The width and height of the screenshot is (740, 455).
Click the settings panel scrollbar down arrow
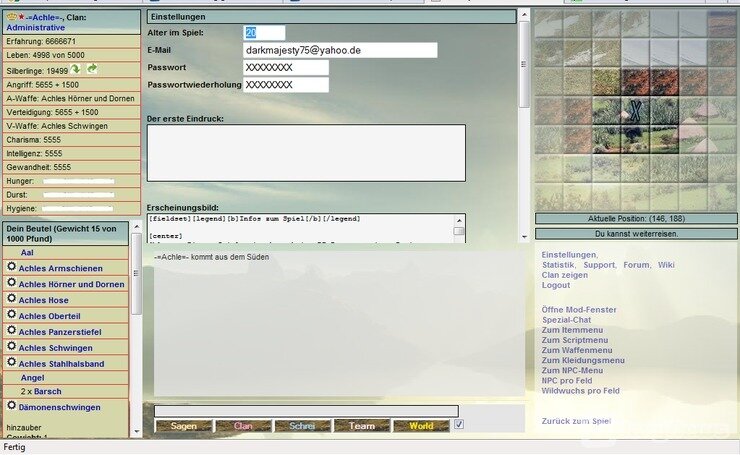click(524, 237)
